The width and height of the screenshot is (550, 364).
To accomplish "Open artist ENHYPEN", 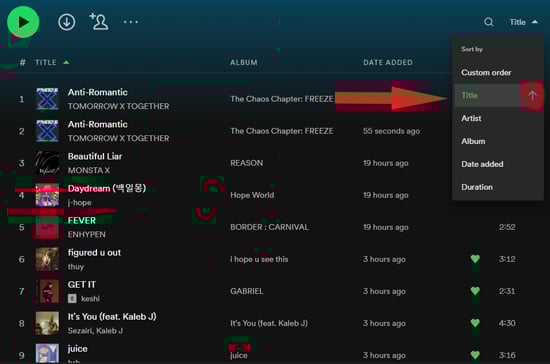I will pyautogui.click(x=87, y=235).
